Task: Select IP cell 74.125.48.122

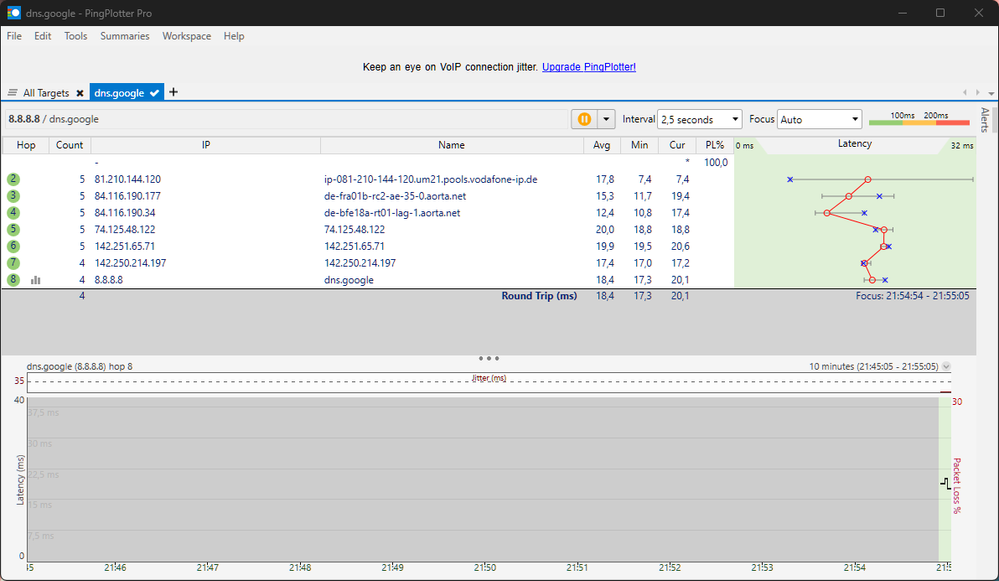Action: (125, 229)
